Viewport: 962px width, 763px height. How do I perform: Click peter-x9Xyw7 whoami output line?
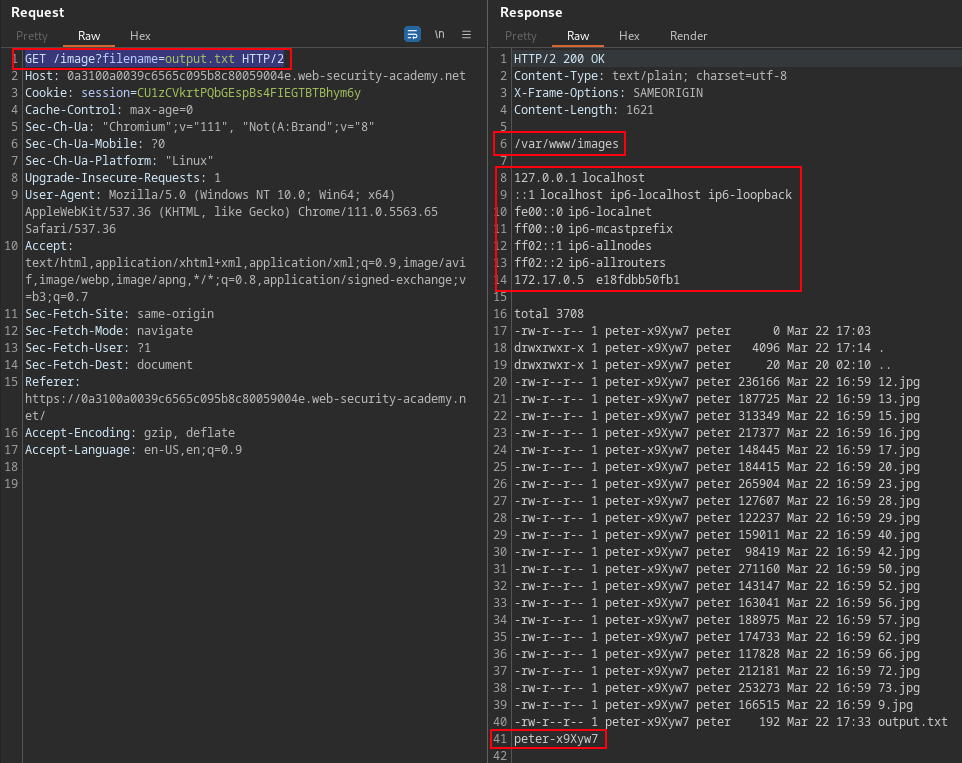(x=556, y=739)
